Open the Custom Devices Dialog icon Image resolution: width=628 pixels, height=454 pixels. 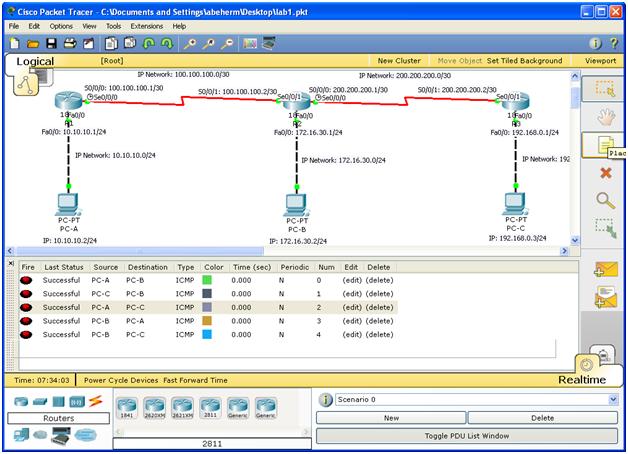coord(269,43)
